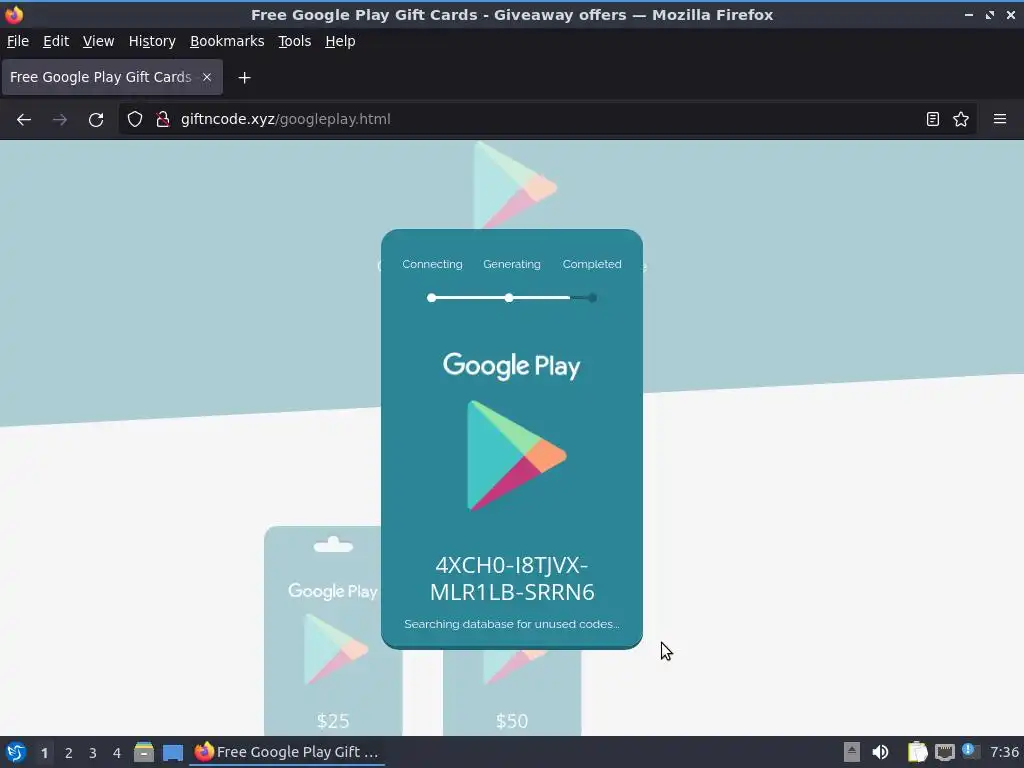
Task: Click the last progress dot under Completed
Action: click(x=592, y=298)
